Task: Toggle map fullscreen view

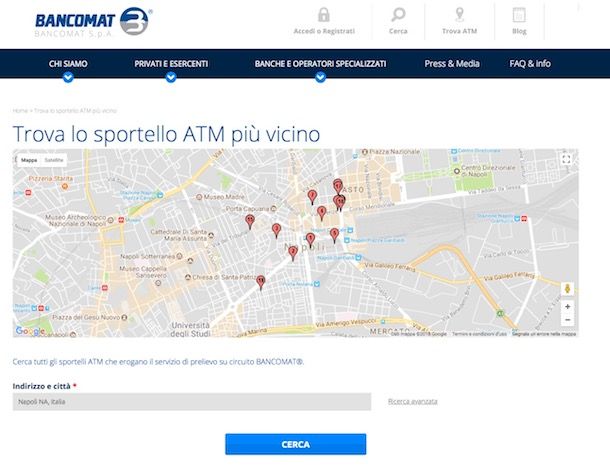Action: tap(566, 159)
